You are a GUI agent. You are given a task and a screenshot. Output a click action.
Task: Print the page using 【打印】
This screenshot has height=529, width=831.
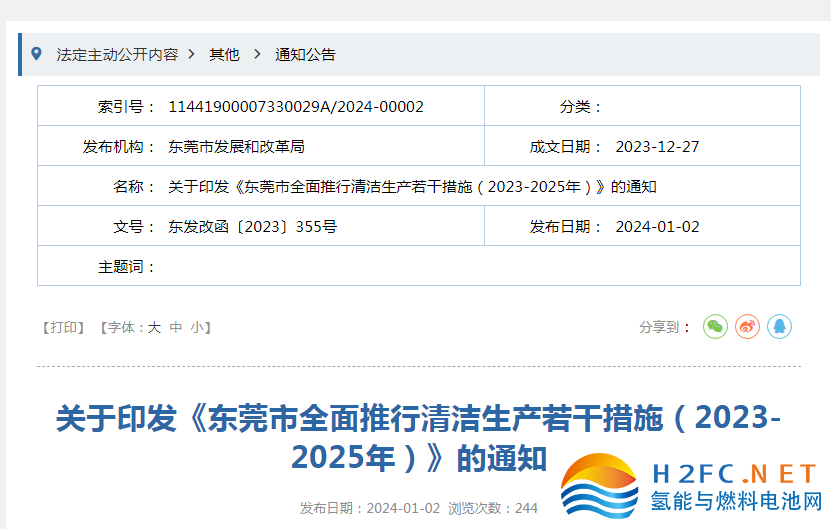(x=64, y=327)
